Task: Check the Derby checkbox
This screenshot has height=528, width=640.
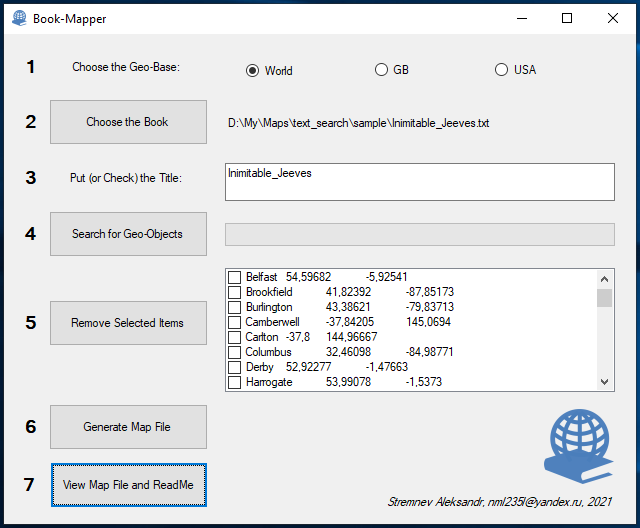Action: [234, 367]
